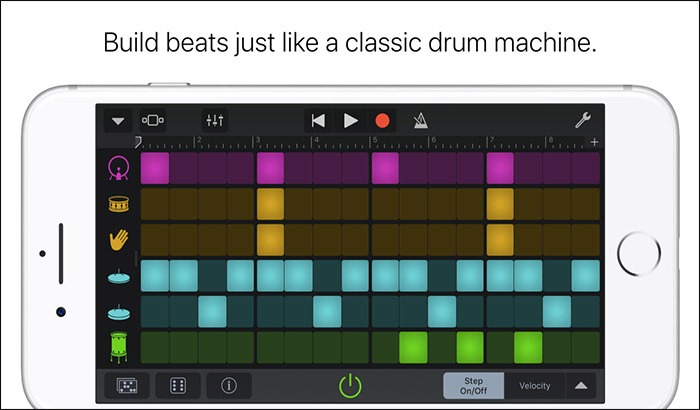Turn off the snare step at bar 7
700x410 pixels.
click(500, 204)
